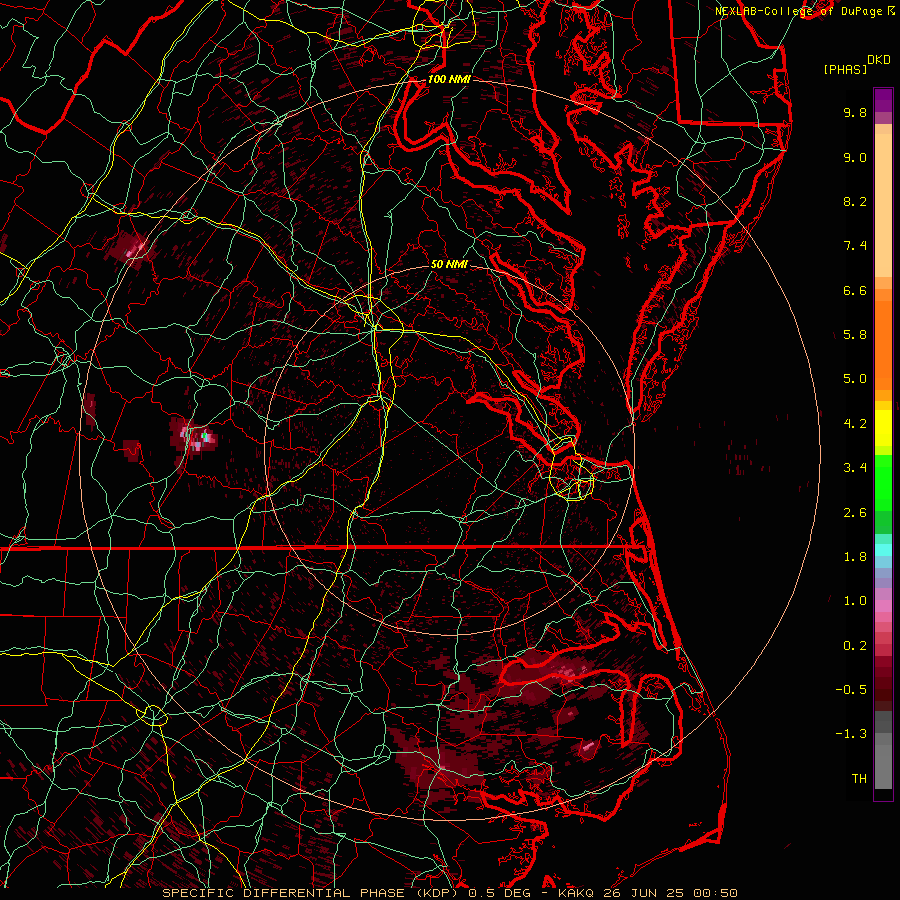Click the 1.8 scale value
Viewport: 900px width, 900px height.
point(855,557)
